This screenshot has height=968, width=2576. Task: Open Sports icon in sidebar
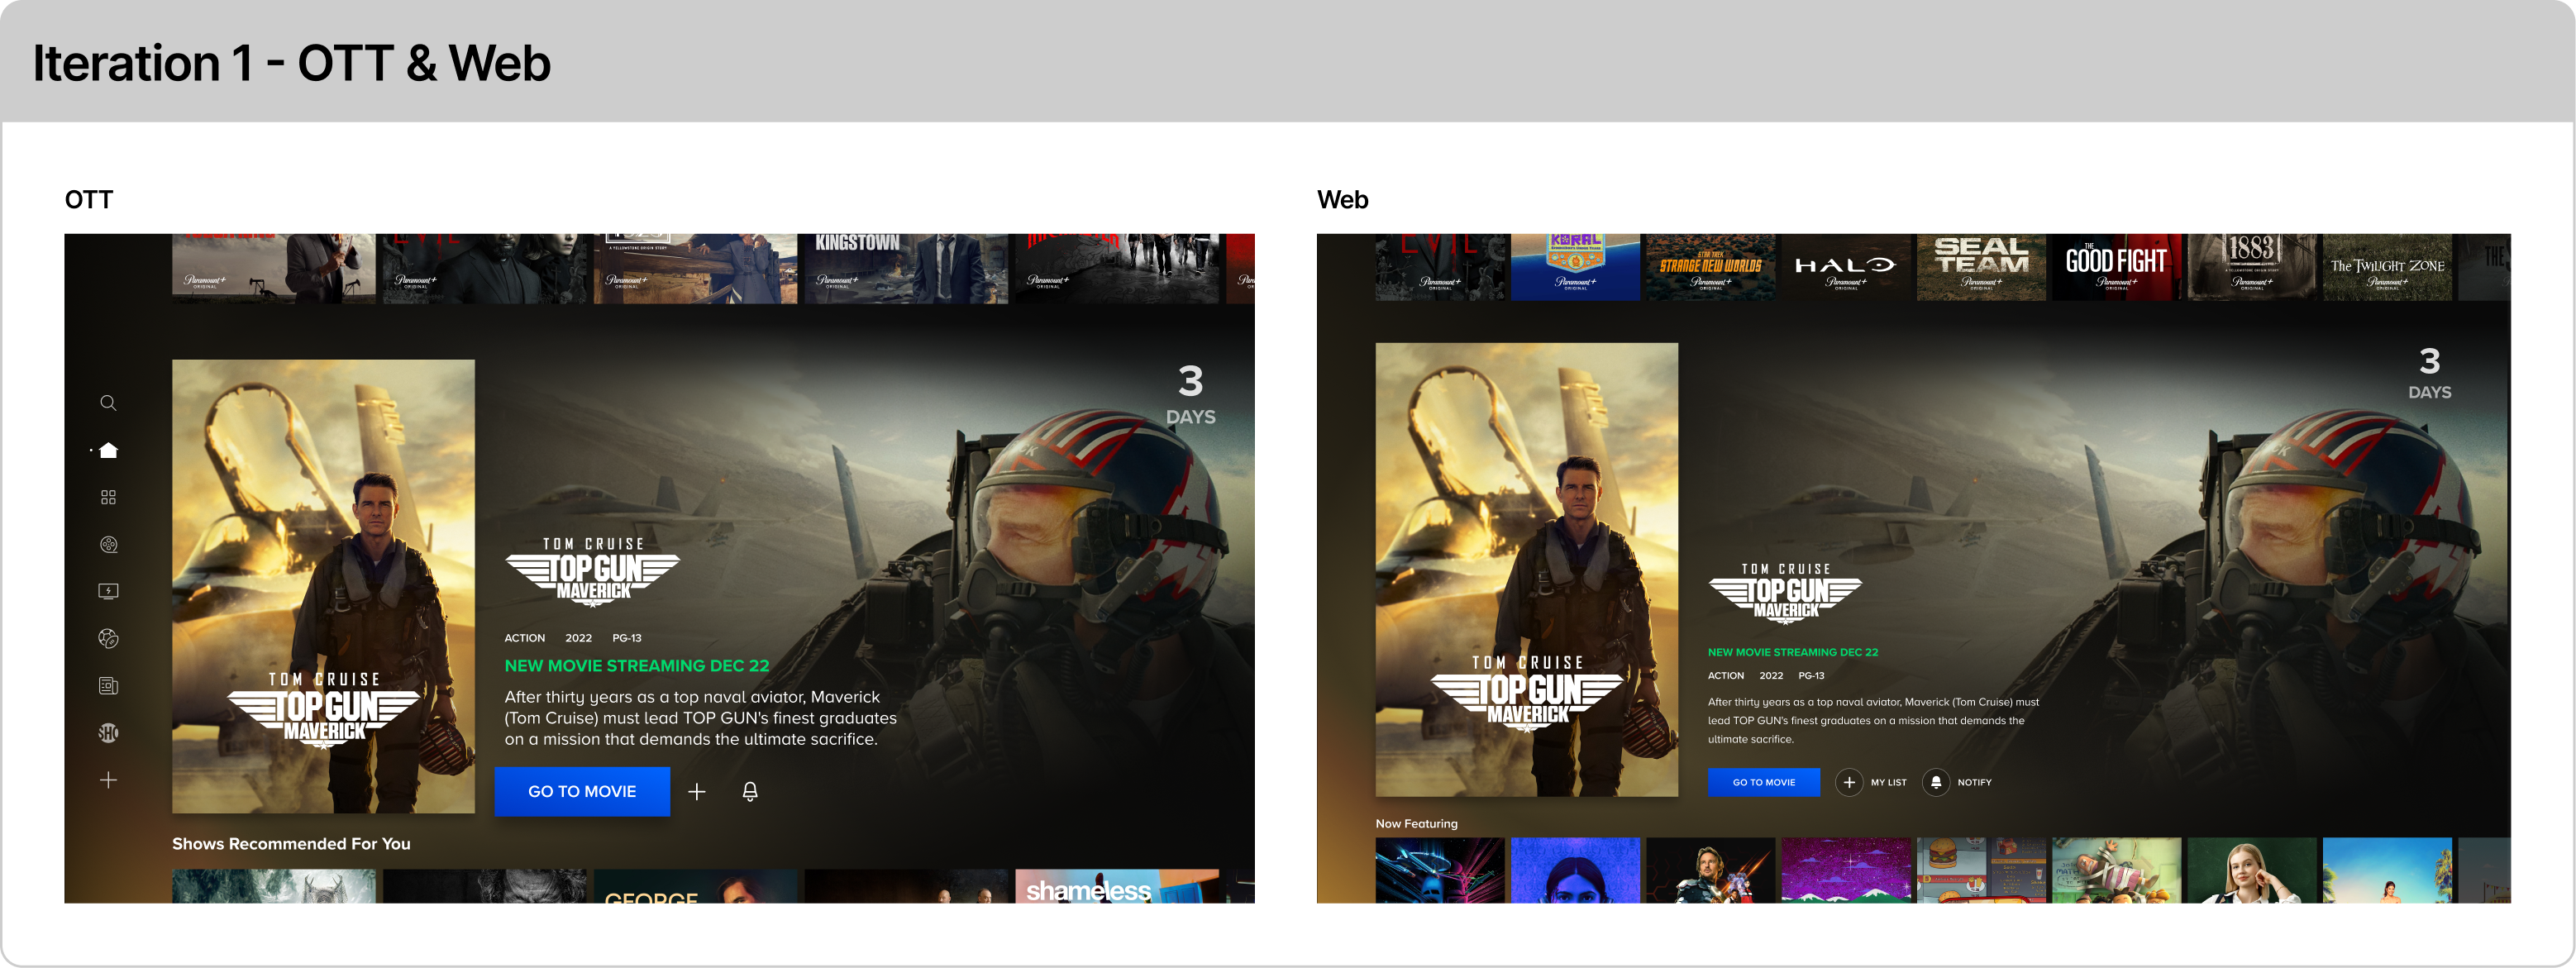108,638
